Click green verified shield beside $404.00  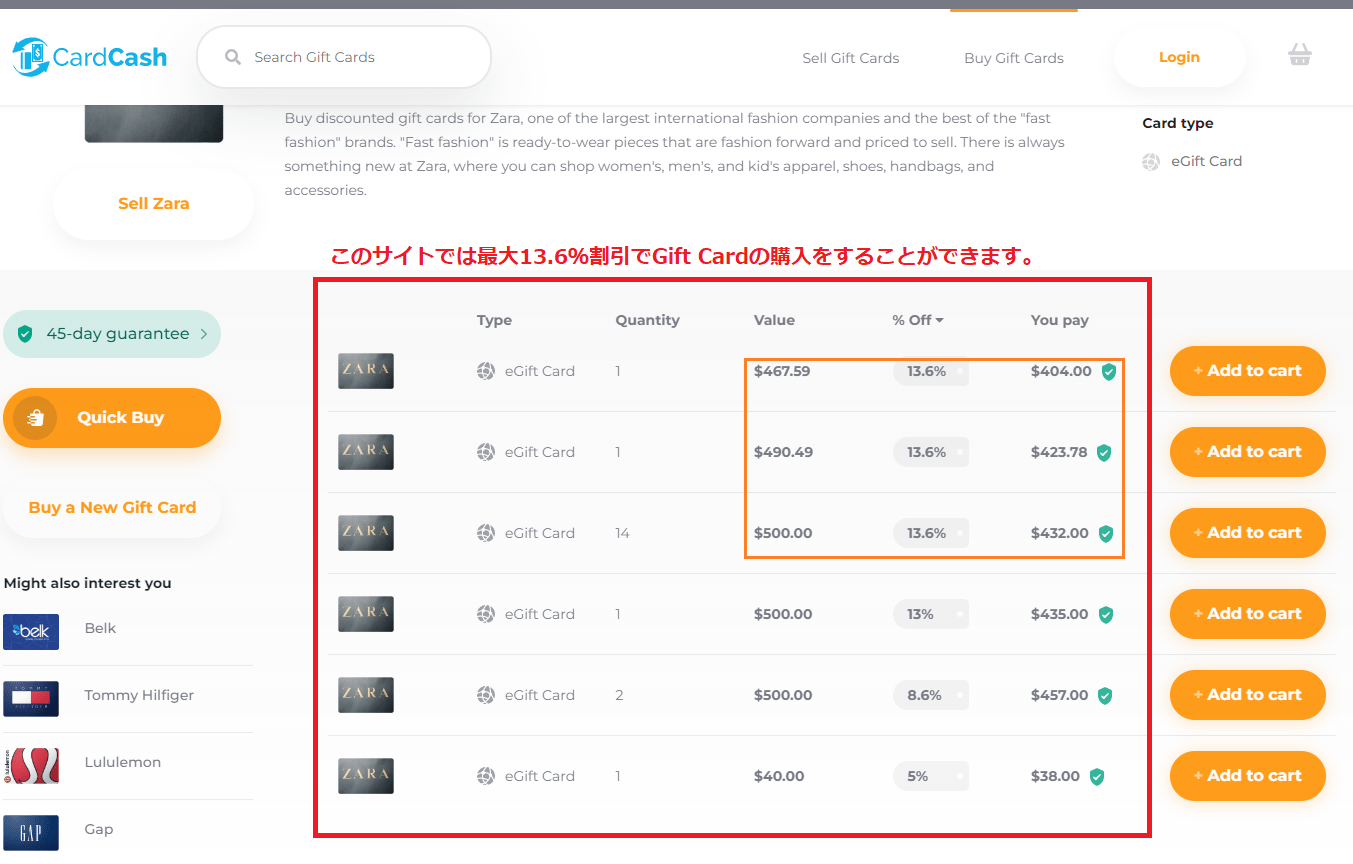1108,372
